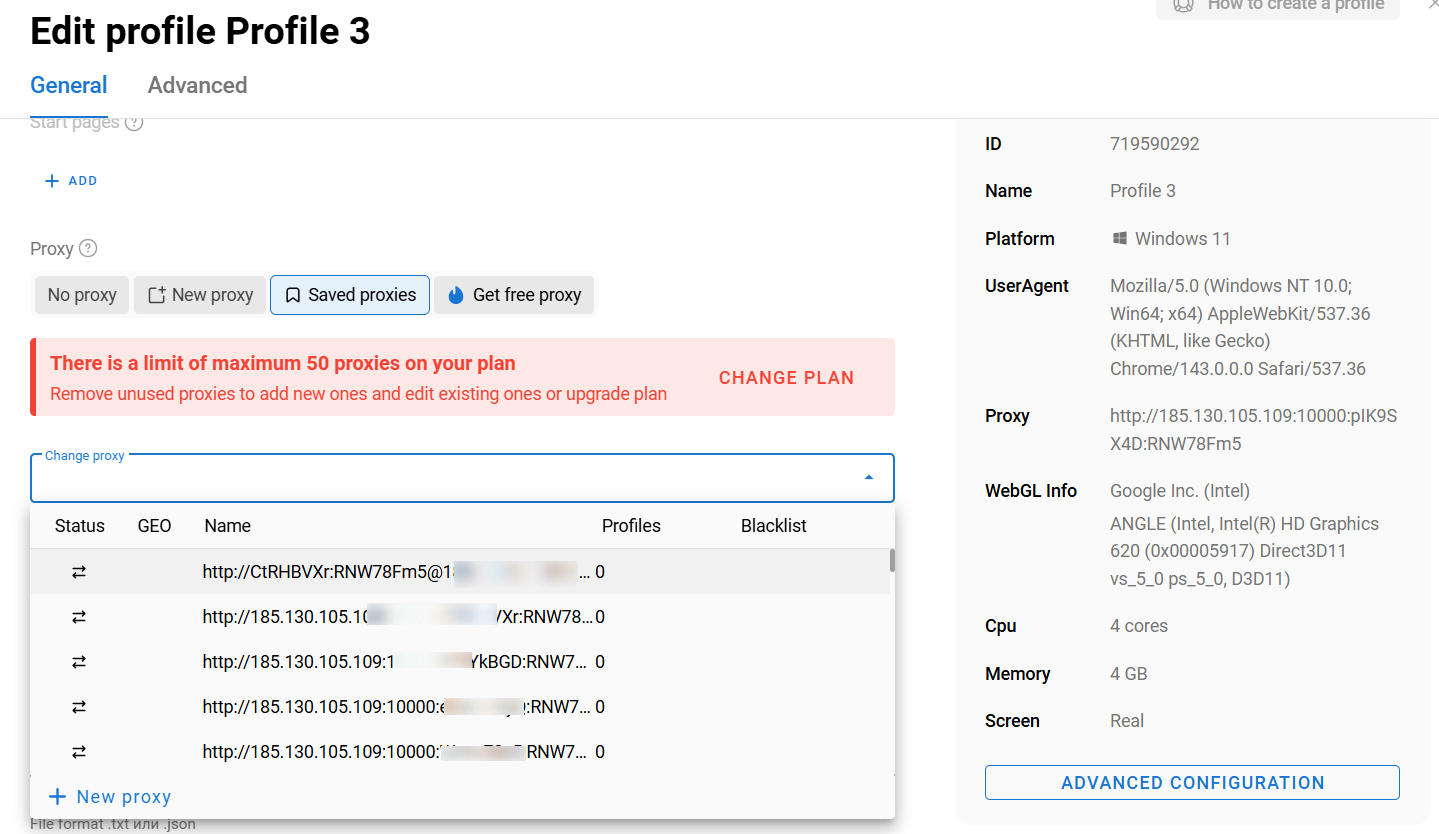This screenshot has width=1439, height=834.
Task: Click the status arrows icon of second proxy row
Action: [x=79, y=617]
